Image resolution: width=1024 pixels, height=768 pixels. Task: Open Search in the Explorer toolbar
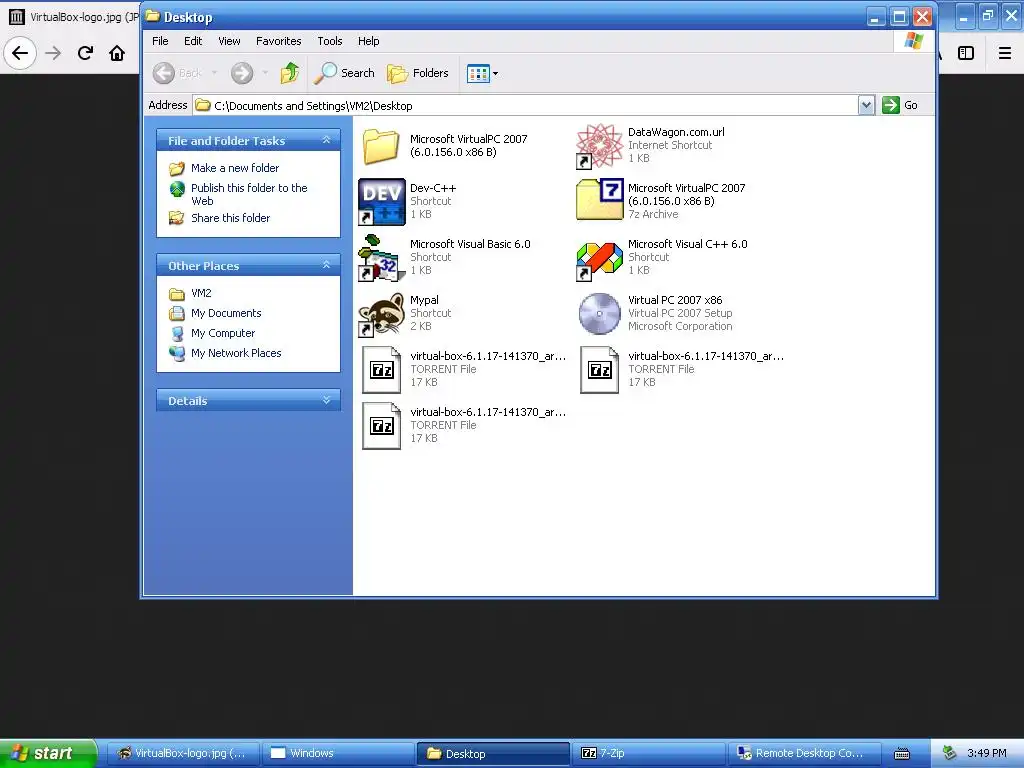(344, 73)
